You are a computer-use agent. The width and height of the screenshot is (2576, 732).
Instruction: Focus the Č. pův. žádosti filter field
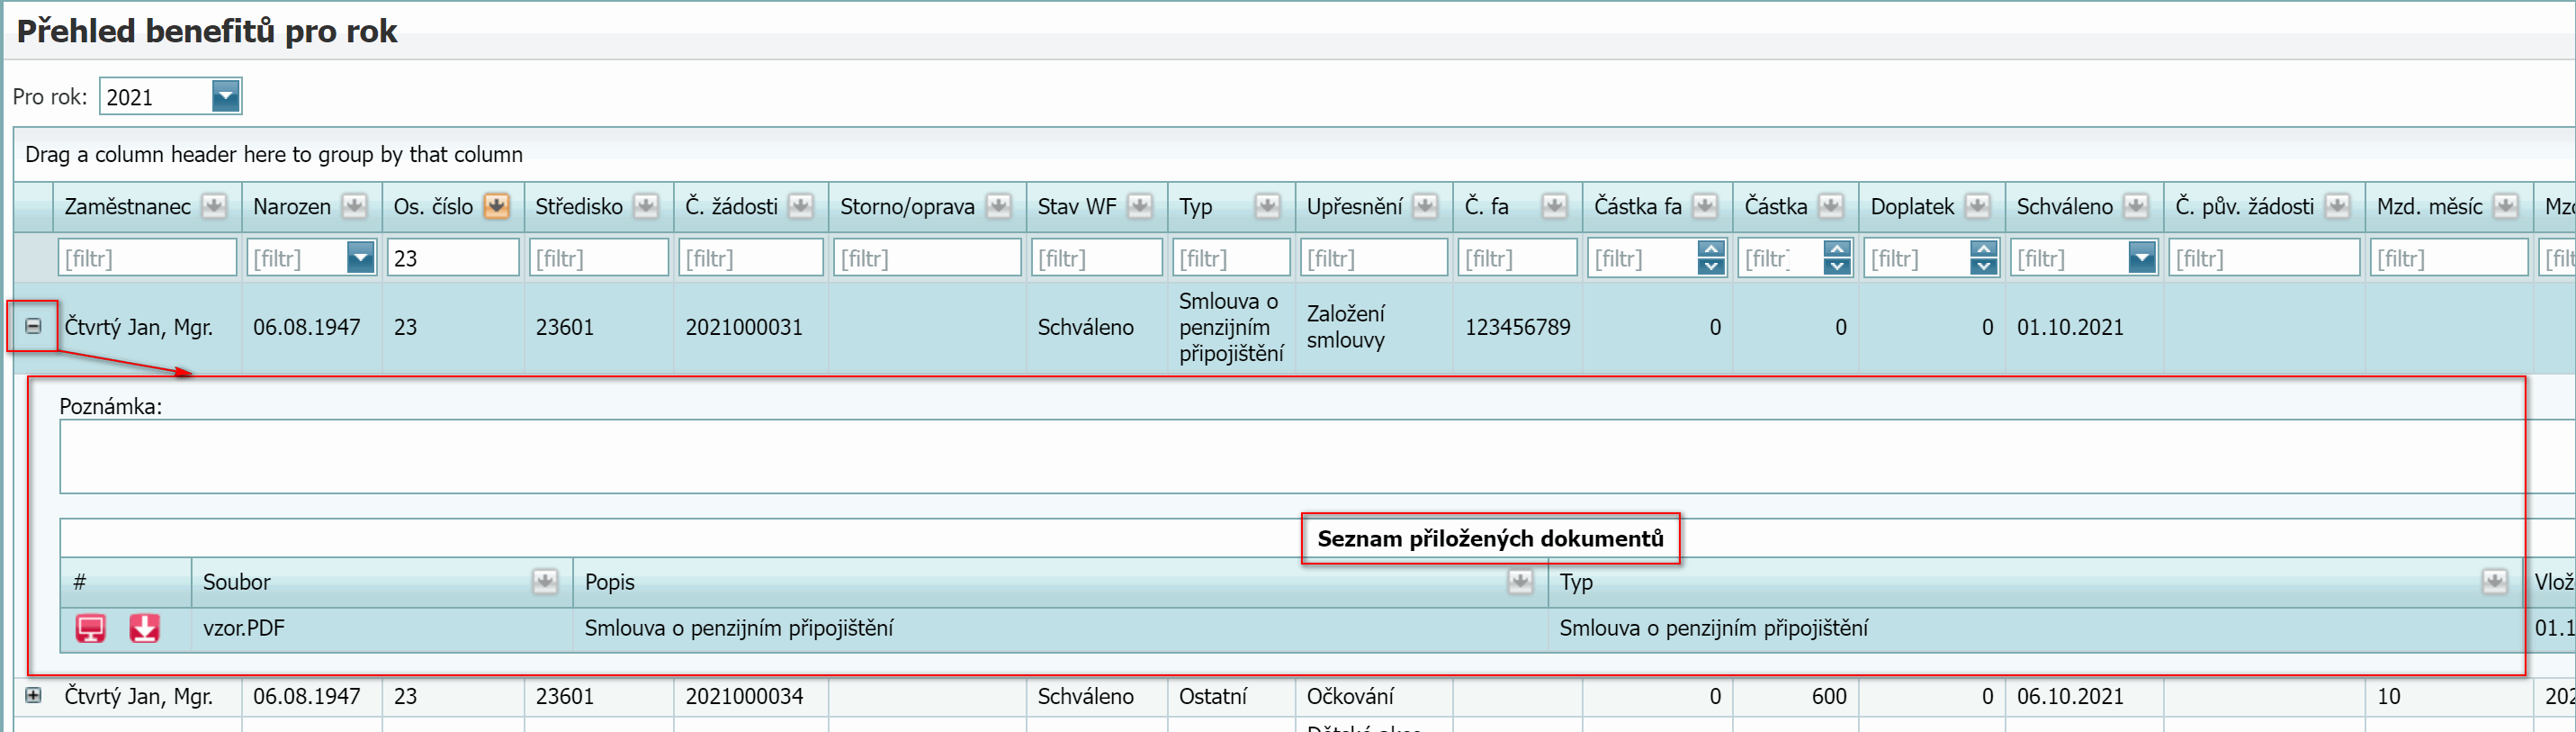point(2264,258)
